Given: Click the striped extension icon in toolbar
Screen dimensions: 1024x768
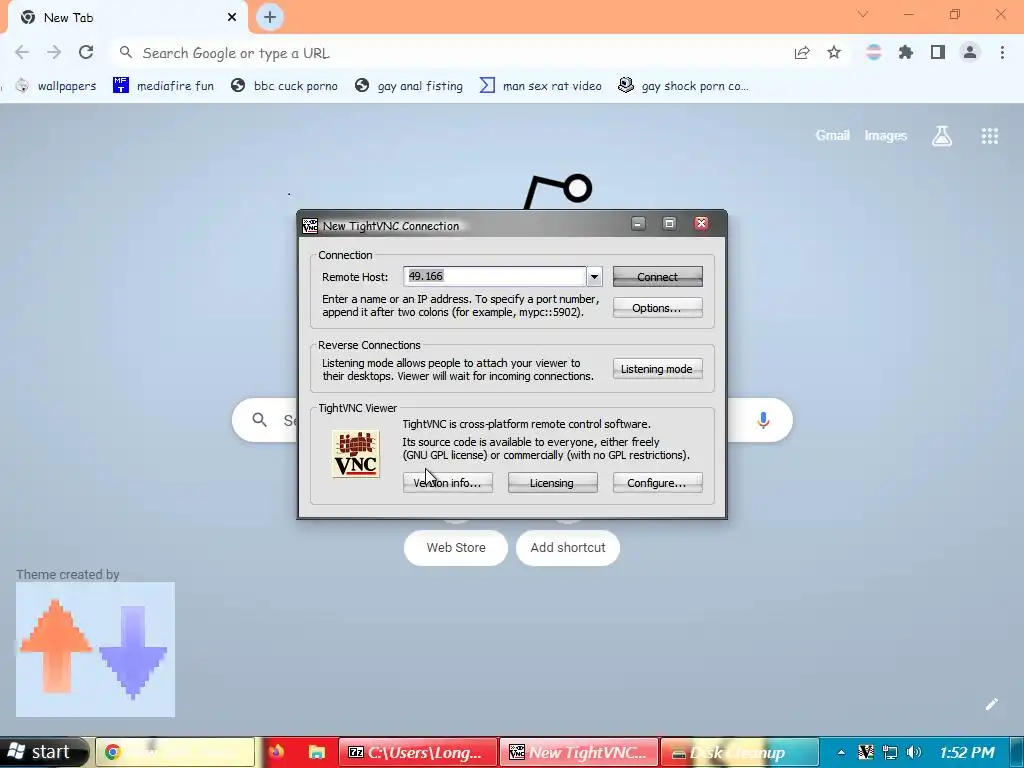Looking at the screenshot, I should (873, 52).
